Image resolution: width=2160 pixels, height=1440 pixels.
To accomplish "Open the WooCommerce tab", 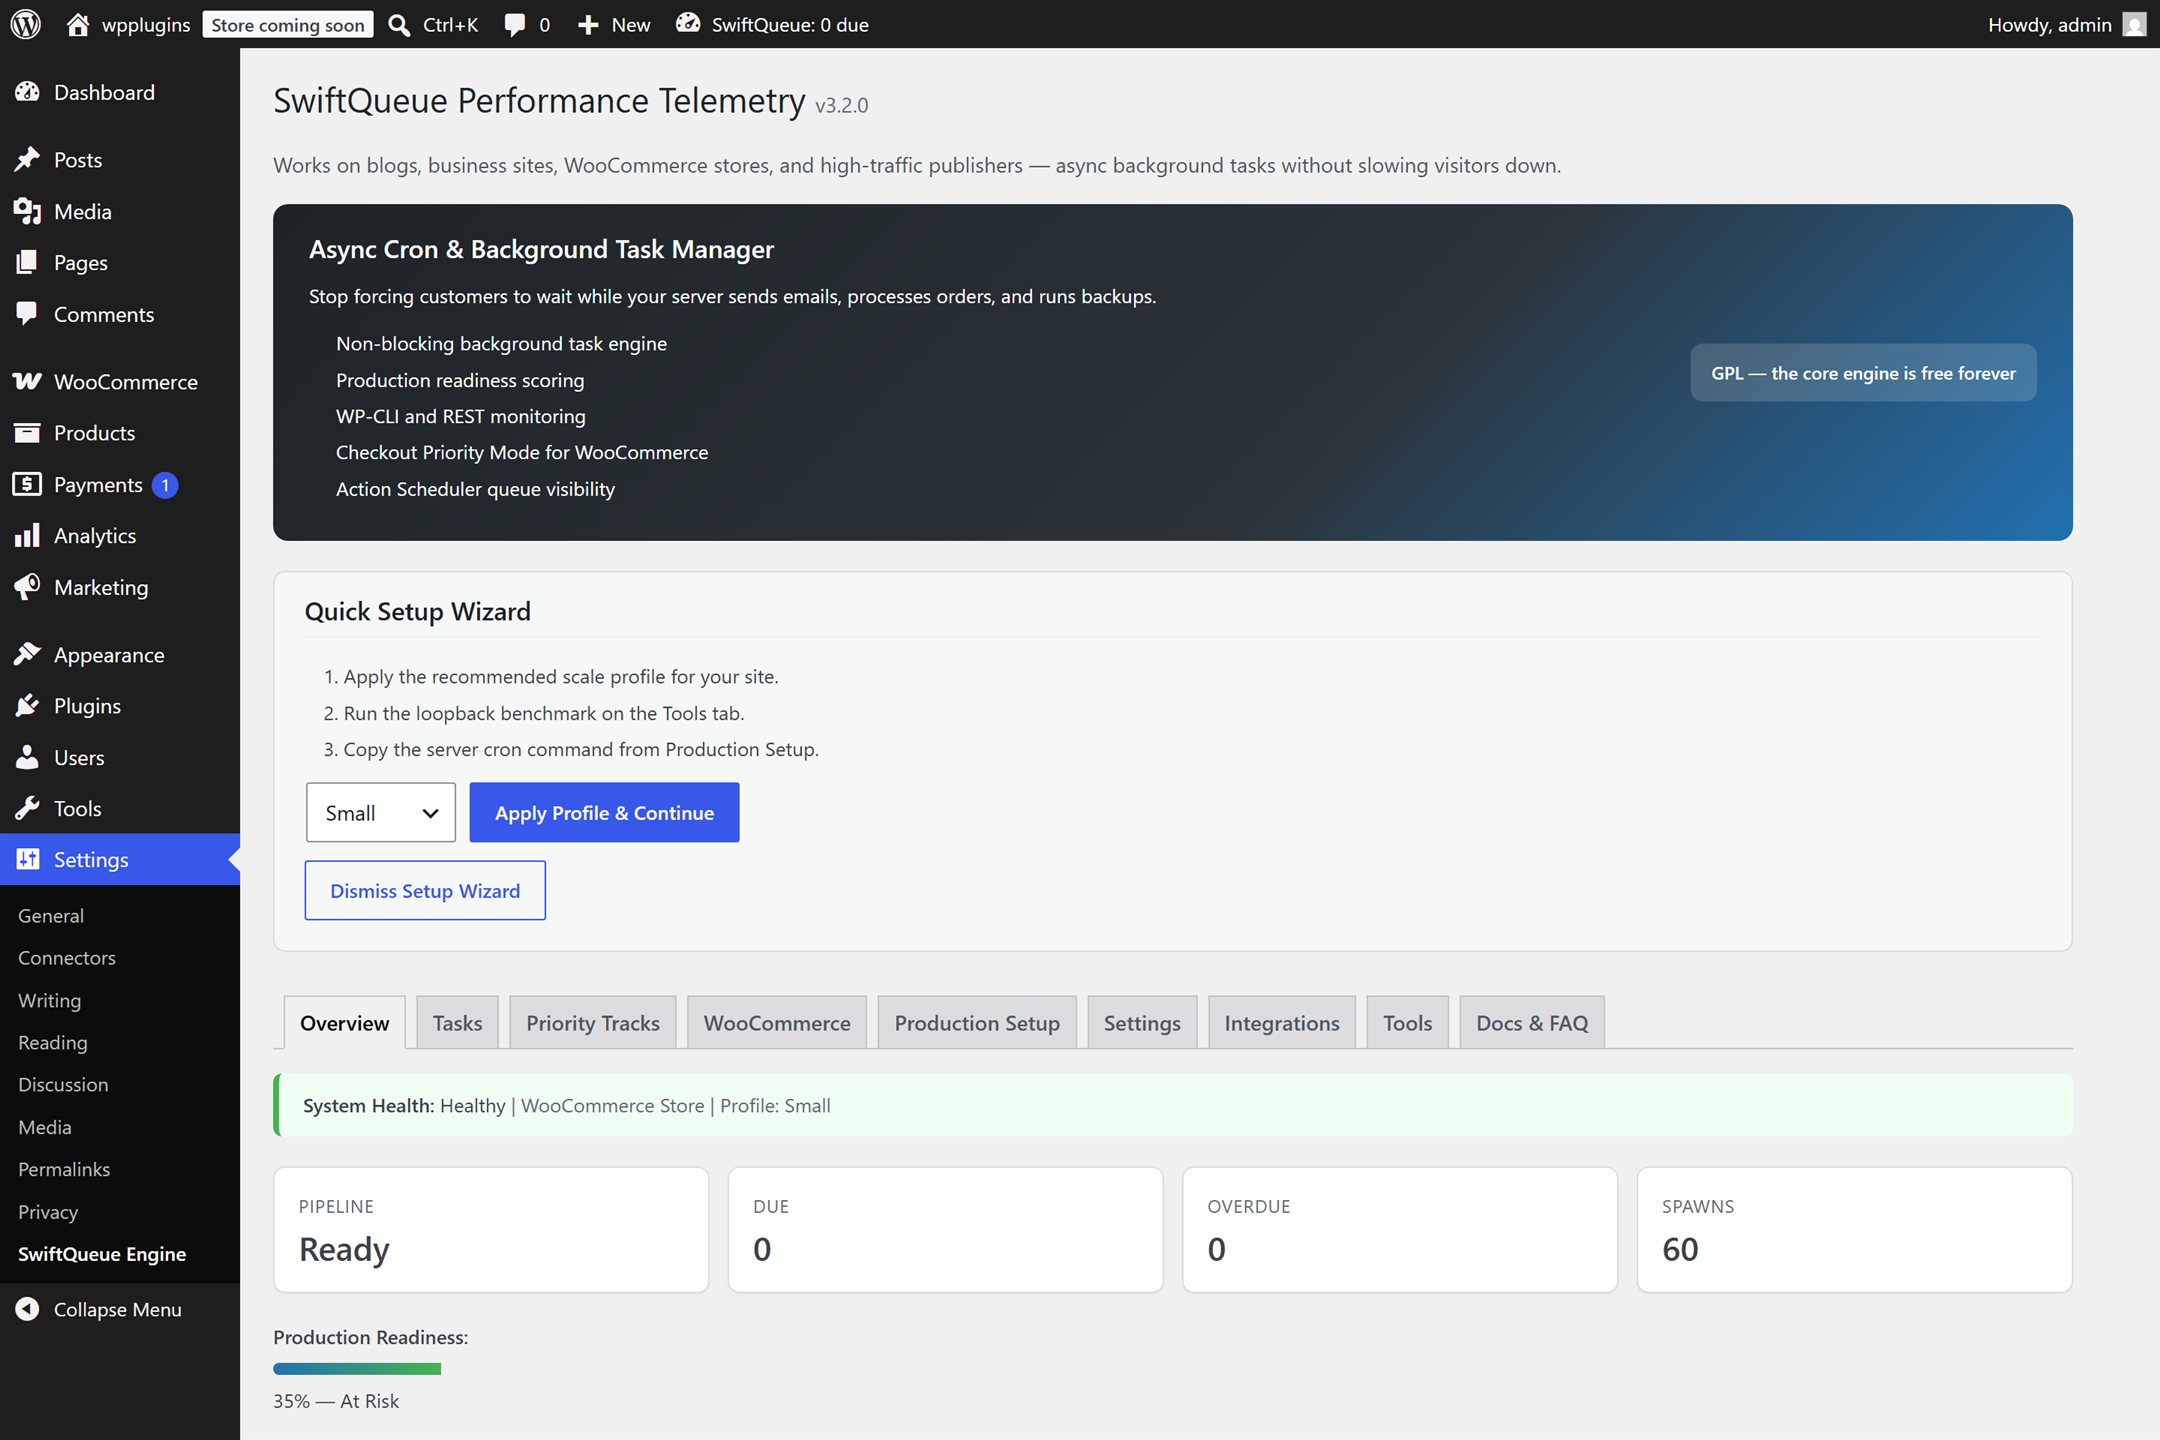I will tap(777, 1022).
